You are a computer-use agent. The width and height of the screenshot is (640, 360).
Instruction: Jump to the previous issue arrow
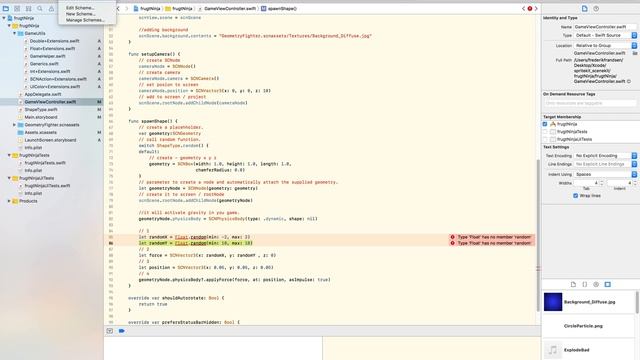(524, 8)
